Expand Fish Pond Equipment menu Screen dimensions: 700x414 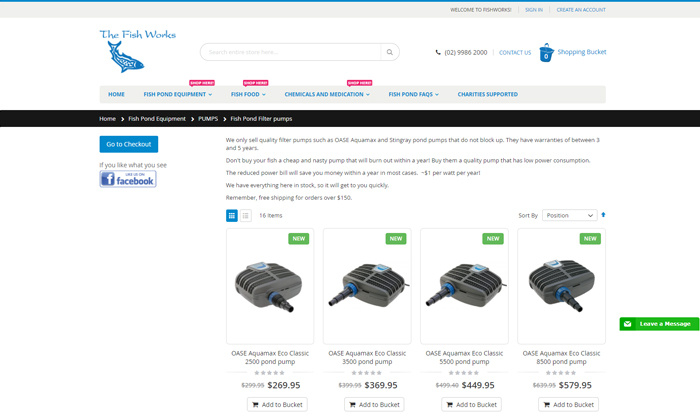tap(178, 95)
